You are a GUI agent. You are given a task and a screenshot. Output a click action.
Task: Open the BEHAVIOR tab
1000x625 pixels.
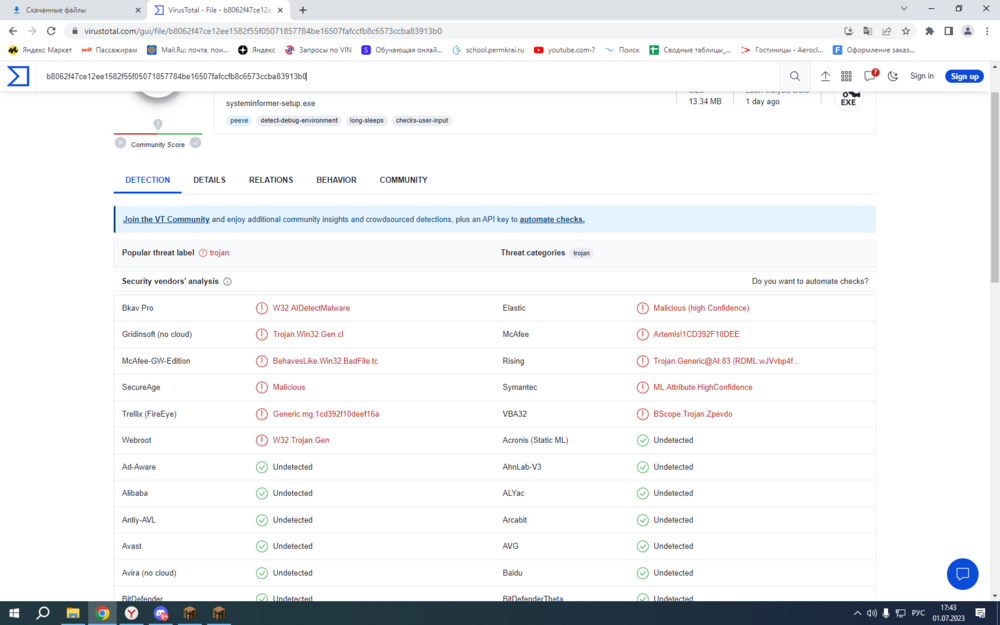pyautogui.click(x=336, y=180)
